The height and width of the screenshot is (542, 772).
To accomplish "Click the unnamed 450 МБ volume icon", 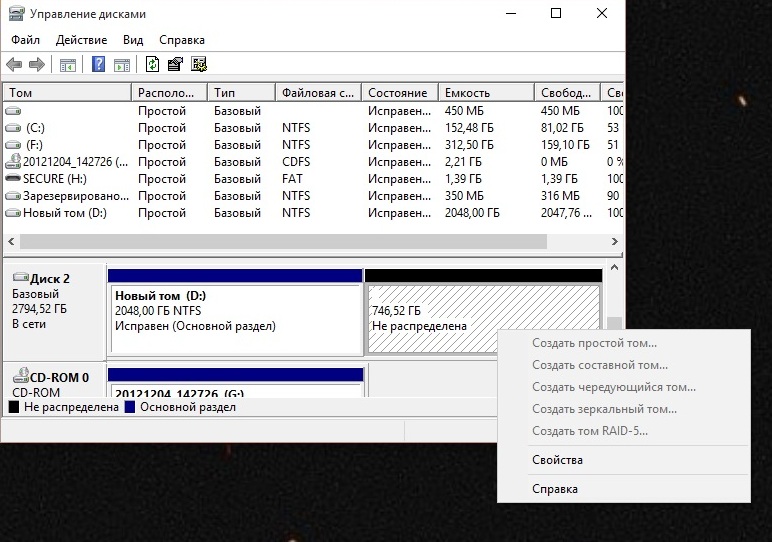I will pyautogui.click(x=13, y=111).
